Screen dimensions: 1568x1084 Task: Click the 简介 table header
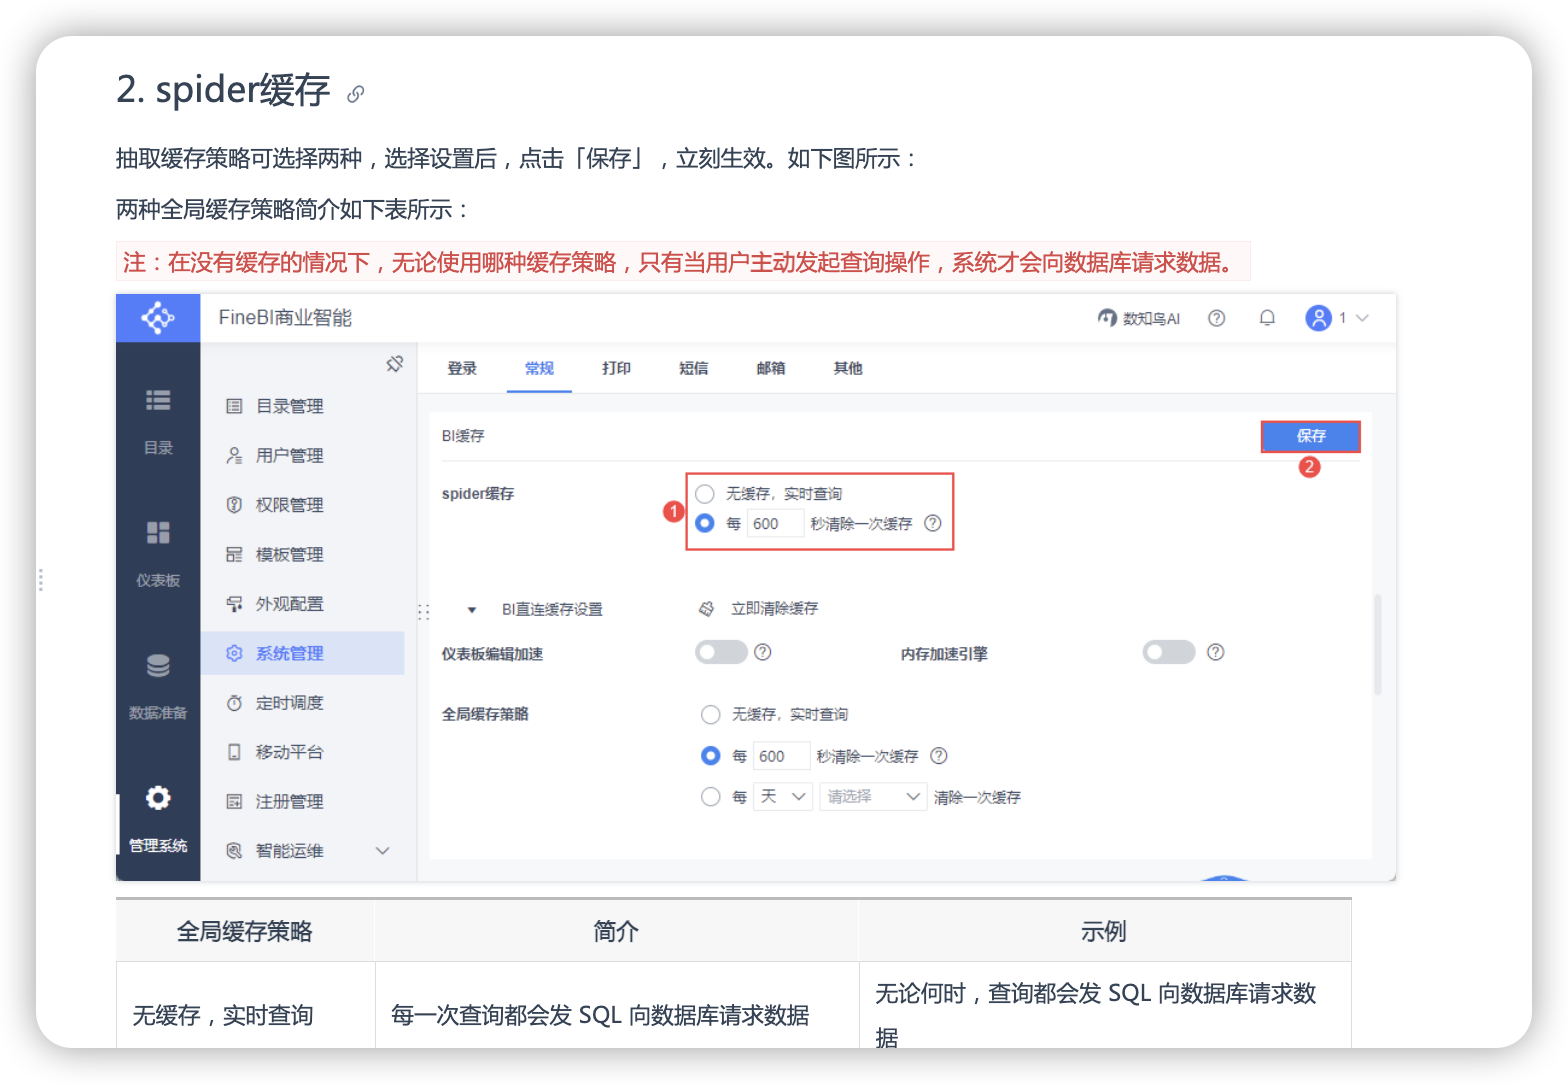point(616,931)
